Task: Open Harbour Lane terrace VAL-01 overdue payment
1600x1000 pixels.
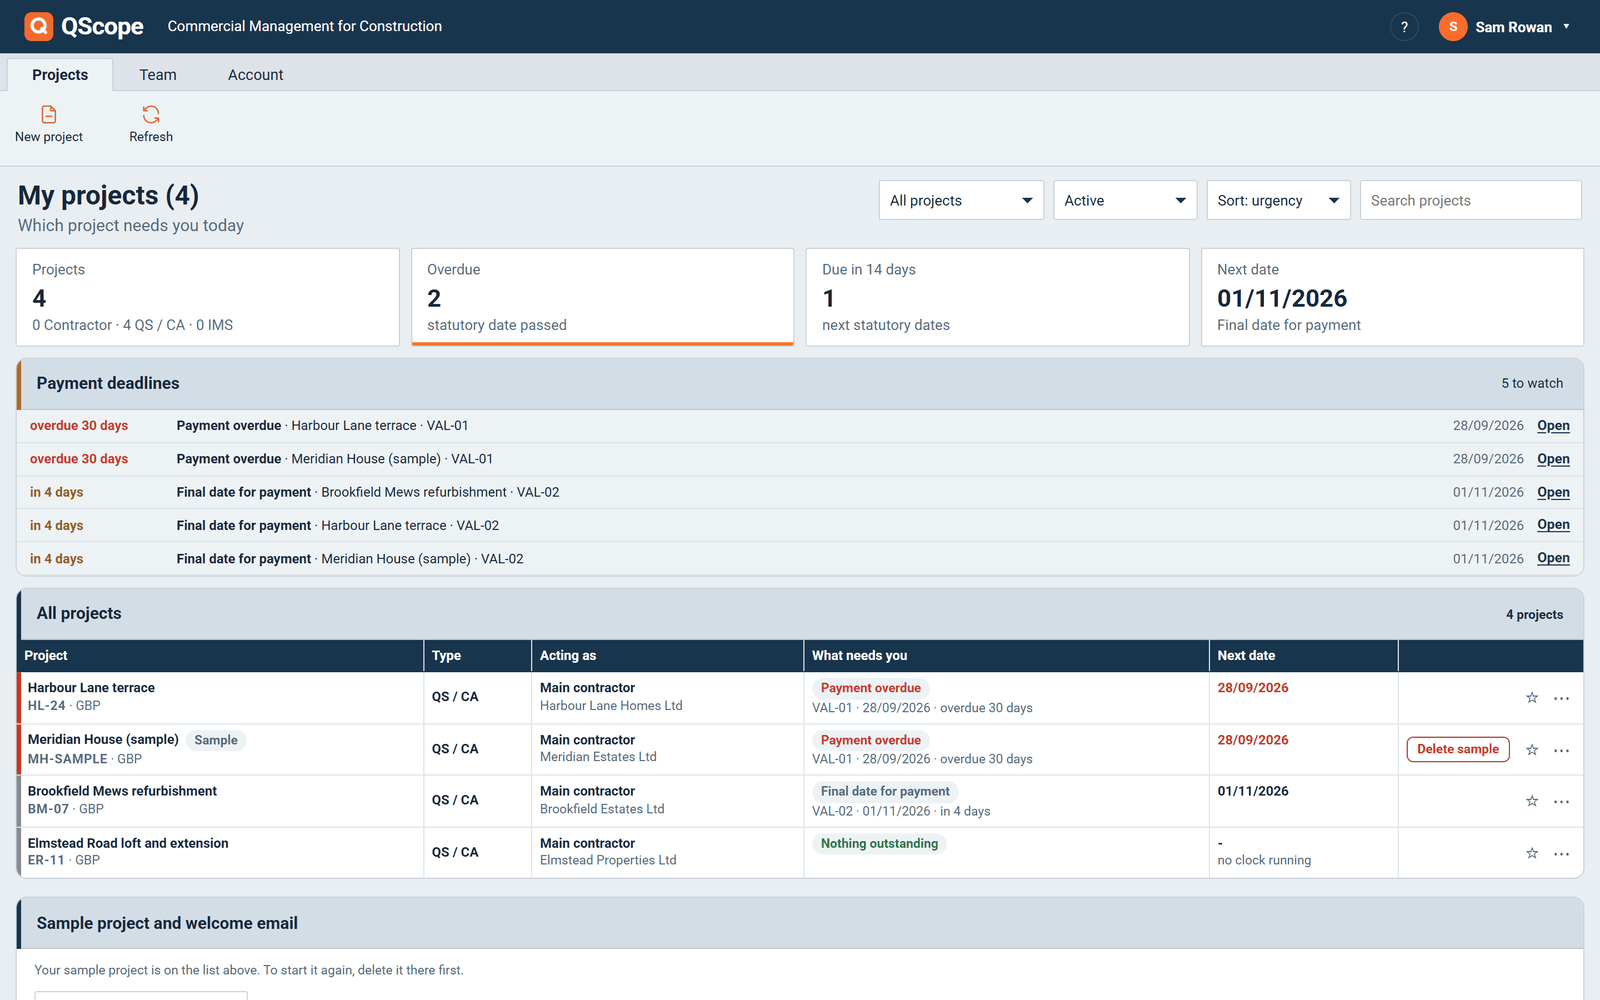Action: 1553,426
